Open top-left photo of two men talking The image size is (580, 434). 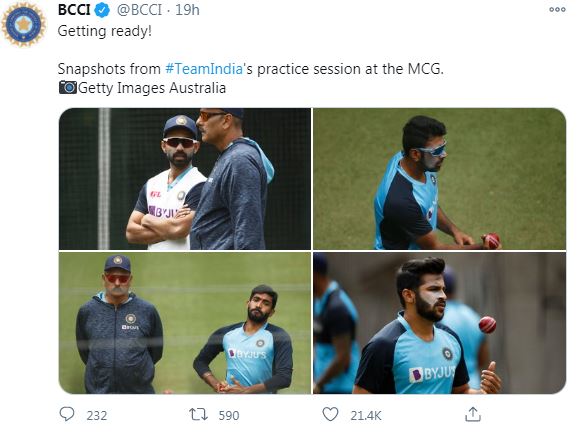pyautogui.click(x=185, y=179)
